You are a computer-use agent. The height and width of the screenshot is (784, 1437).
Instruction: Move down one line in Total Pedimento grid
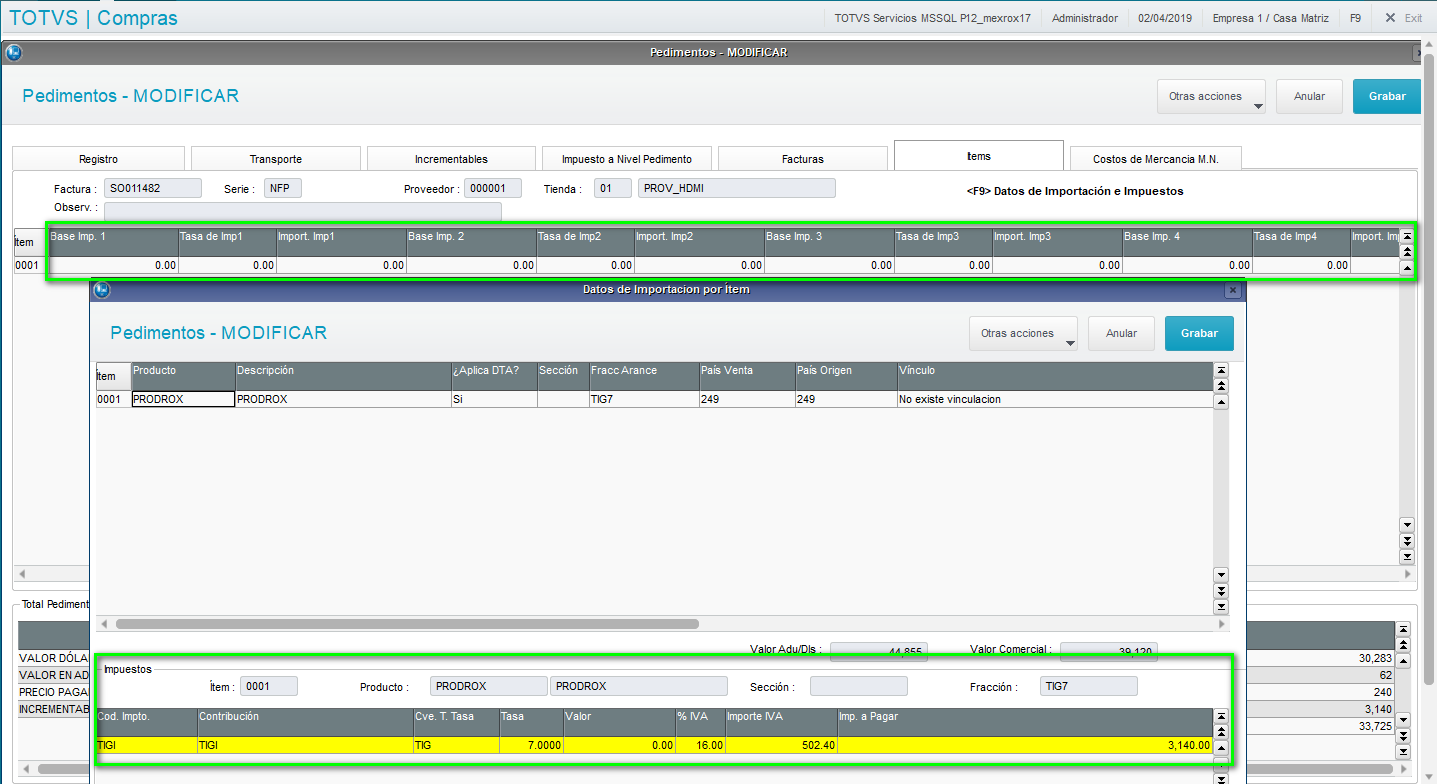tap(1403, 720)
